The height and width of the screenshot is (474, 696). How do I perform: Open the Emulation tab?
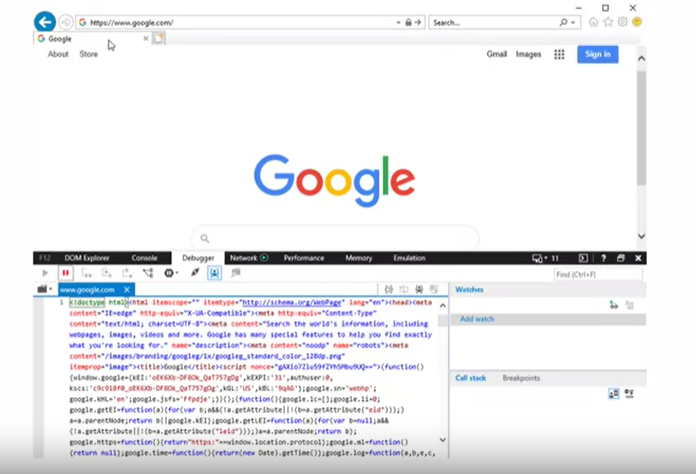(x=409, y=258)
